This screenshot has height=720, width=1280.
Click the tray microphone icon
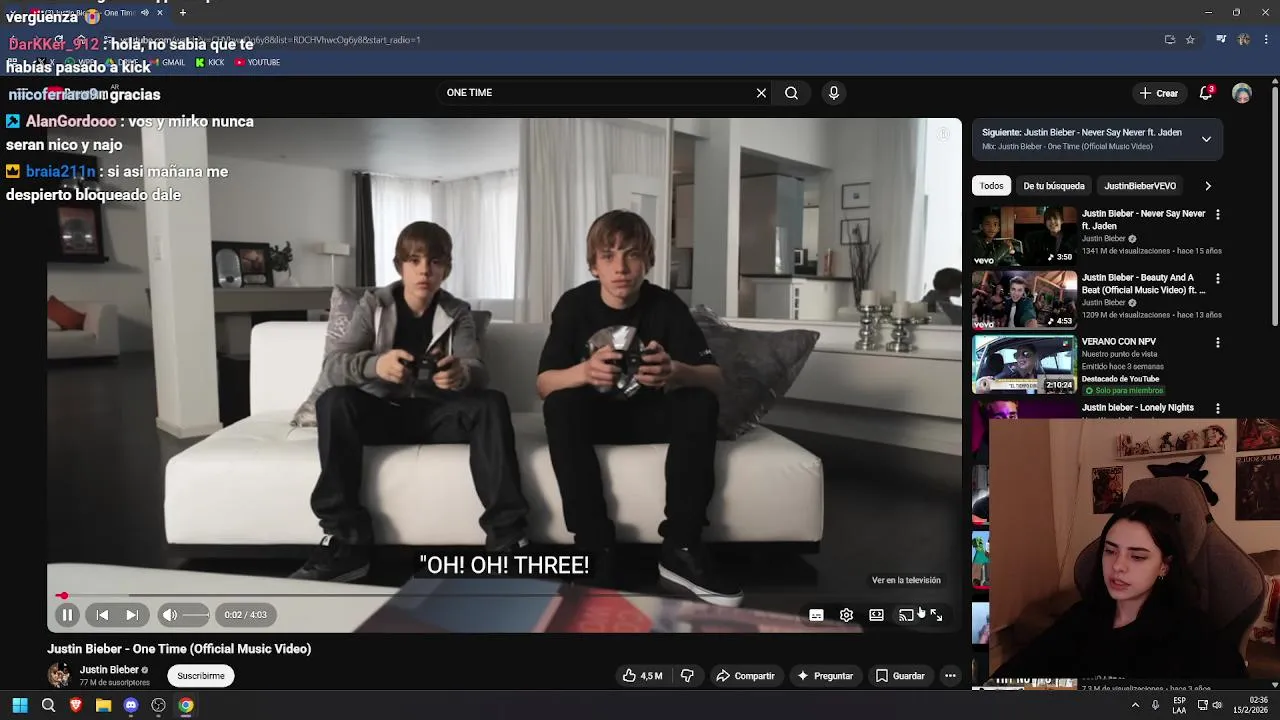[x=1156, y=705]
